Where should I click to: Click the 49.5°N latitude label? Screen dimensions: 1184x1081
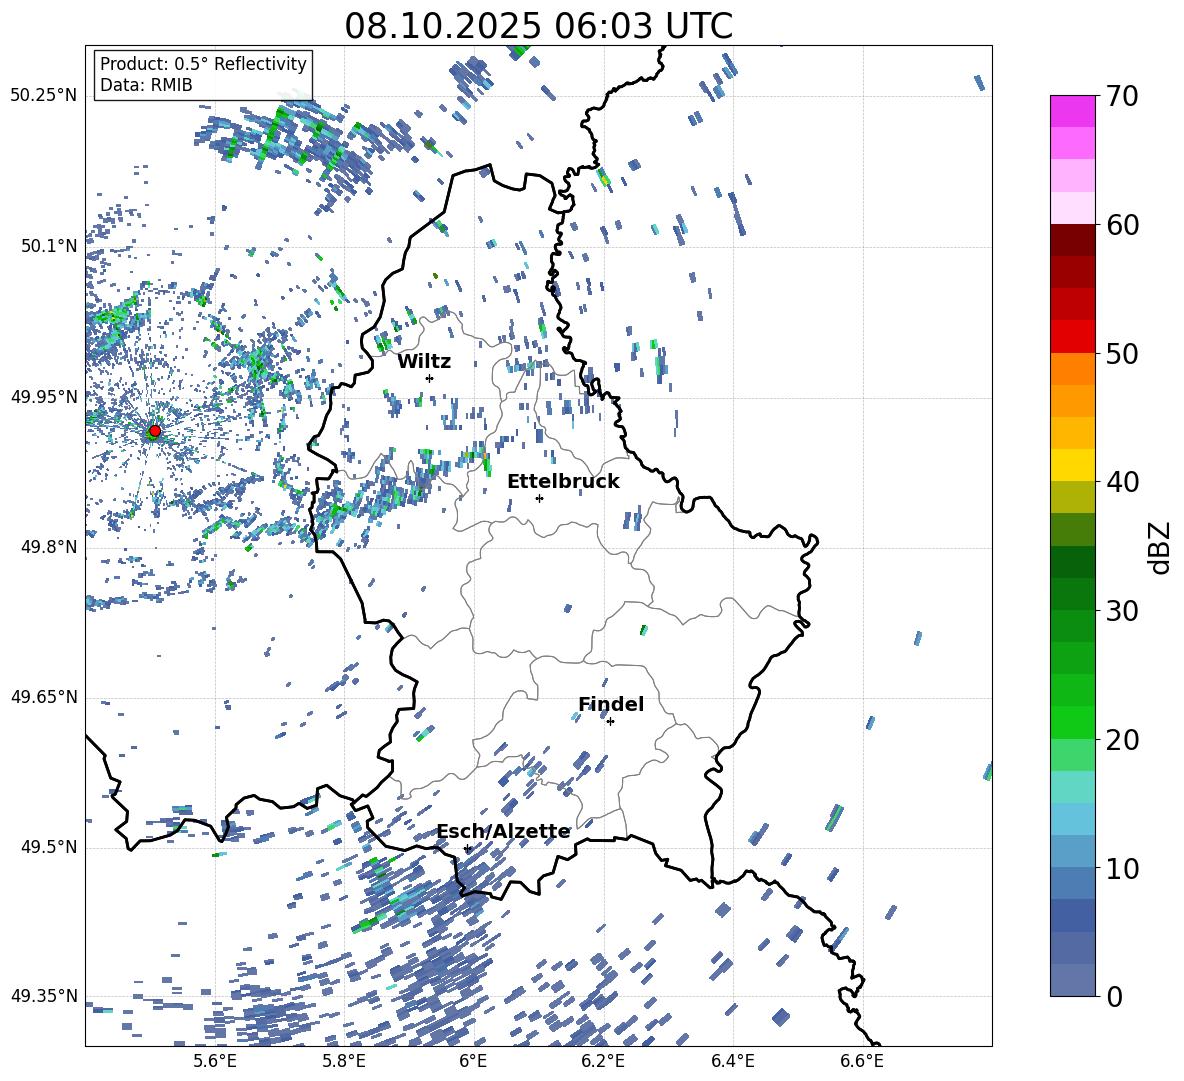49,847
